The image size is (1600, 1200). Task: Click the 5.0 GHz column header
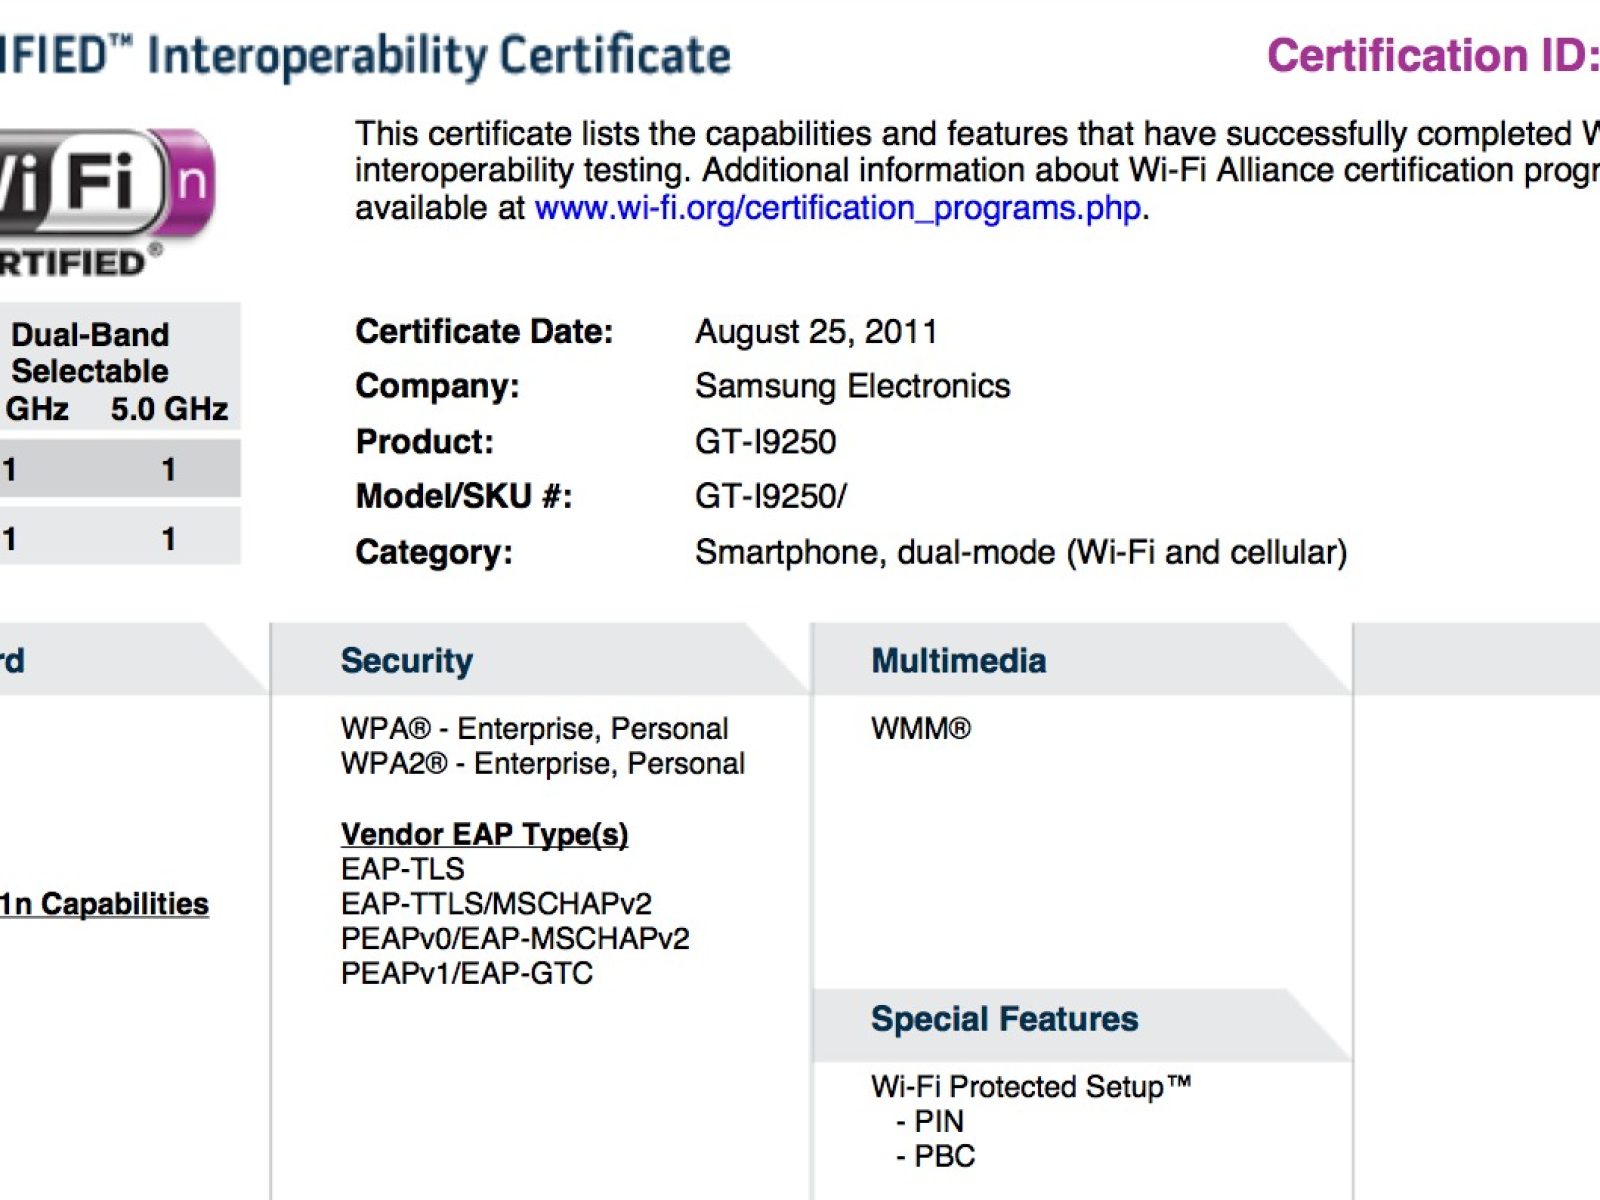coord(169,409)
